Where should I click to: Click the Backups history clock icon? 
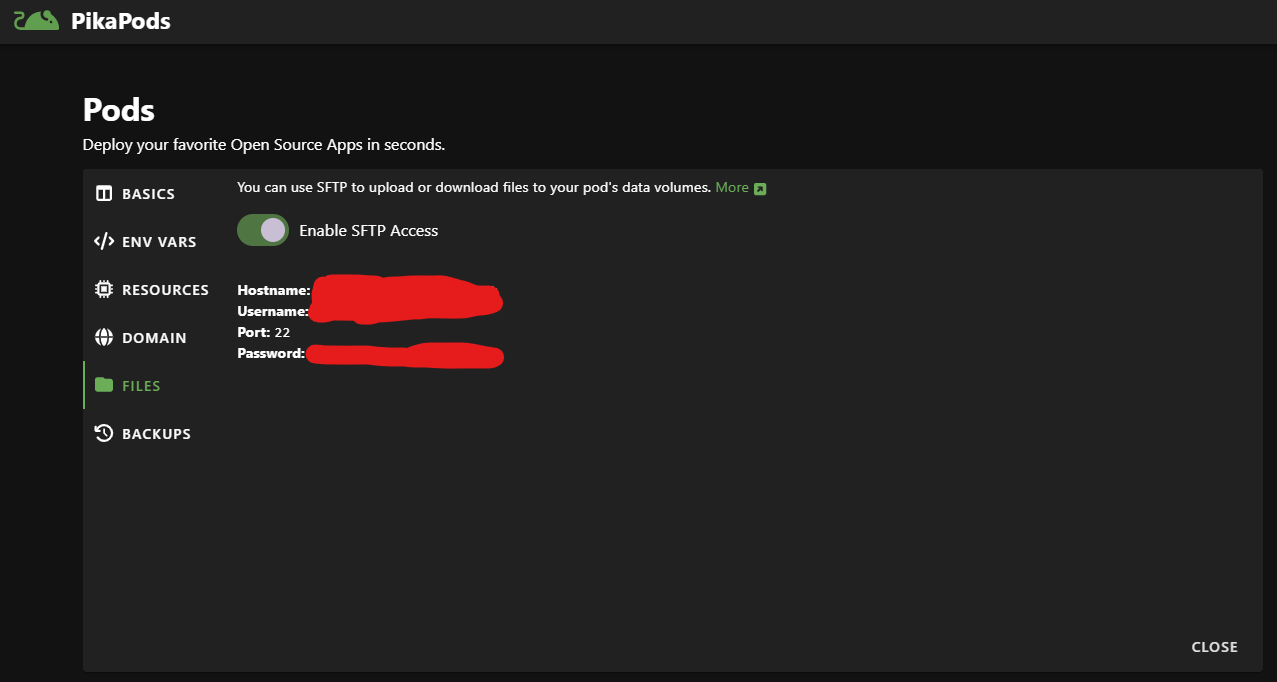tap(103, 433)
